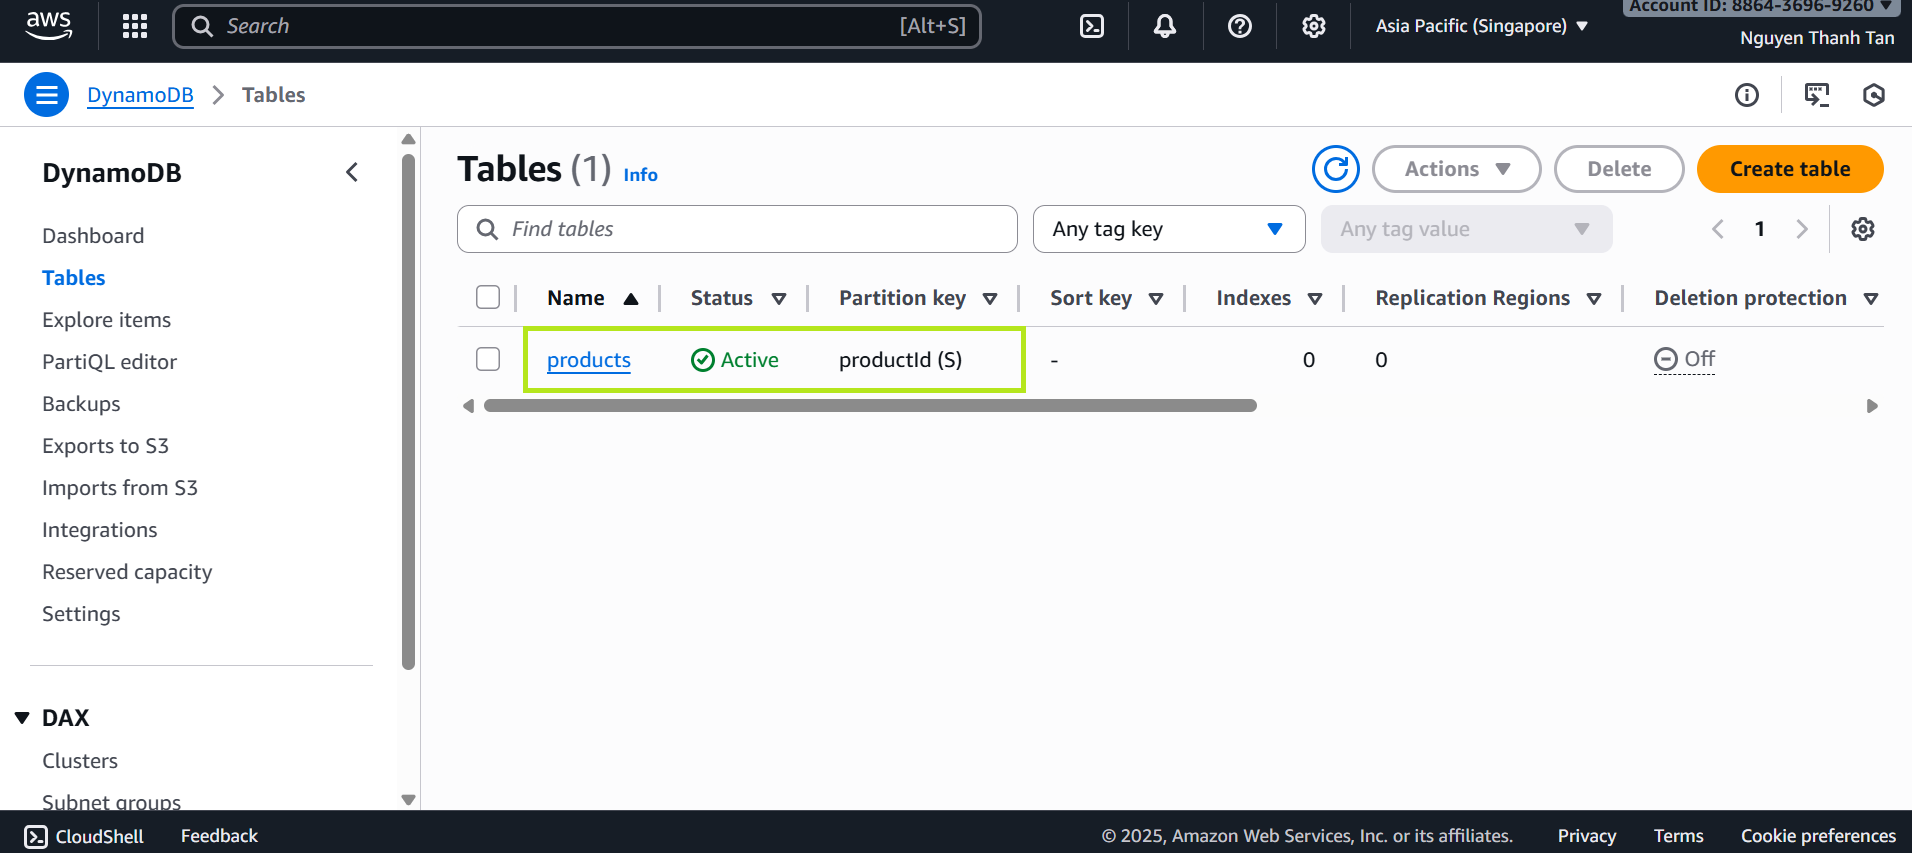Screen dimensions: 1912x853
Task: Select all tables with header checkbox
Action: tap(488, 297)
